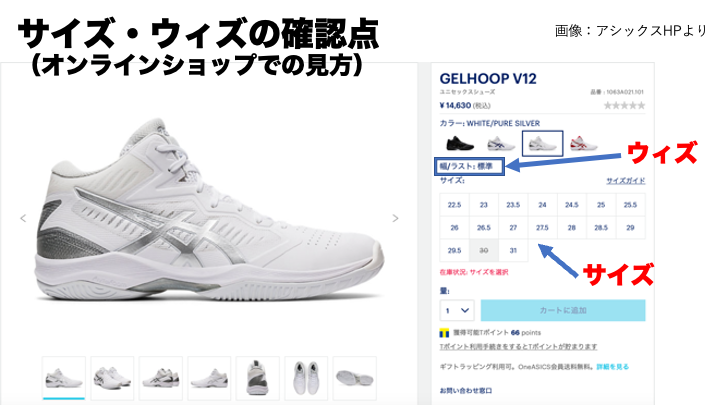This screenshot has width=720, height=405.
Task: Show previous shoe image with left arrow
Action: tap(23, 218)
